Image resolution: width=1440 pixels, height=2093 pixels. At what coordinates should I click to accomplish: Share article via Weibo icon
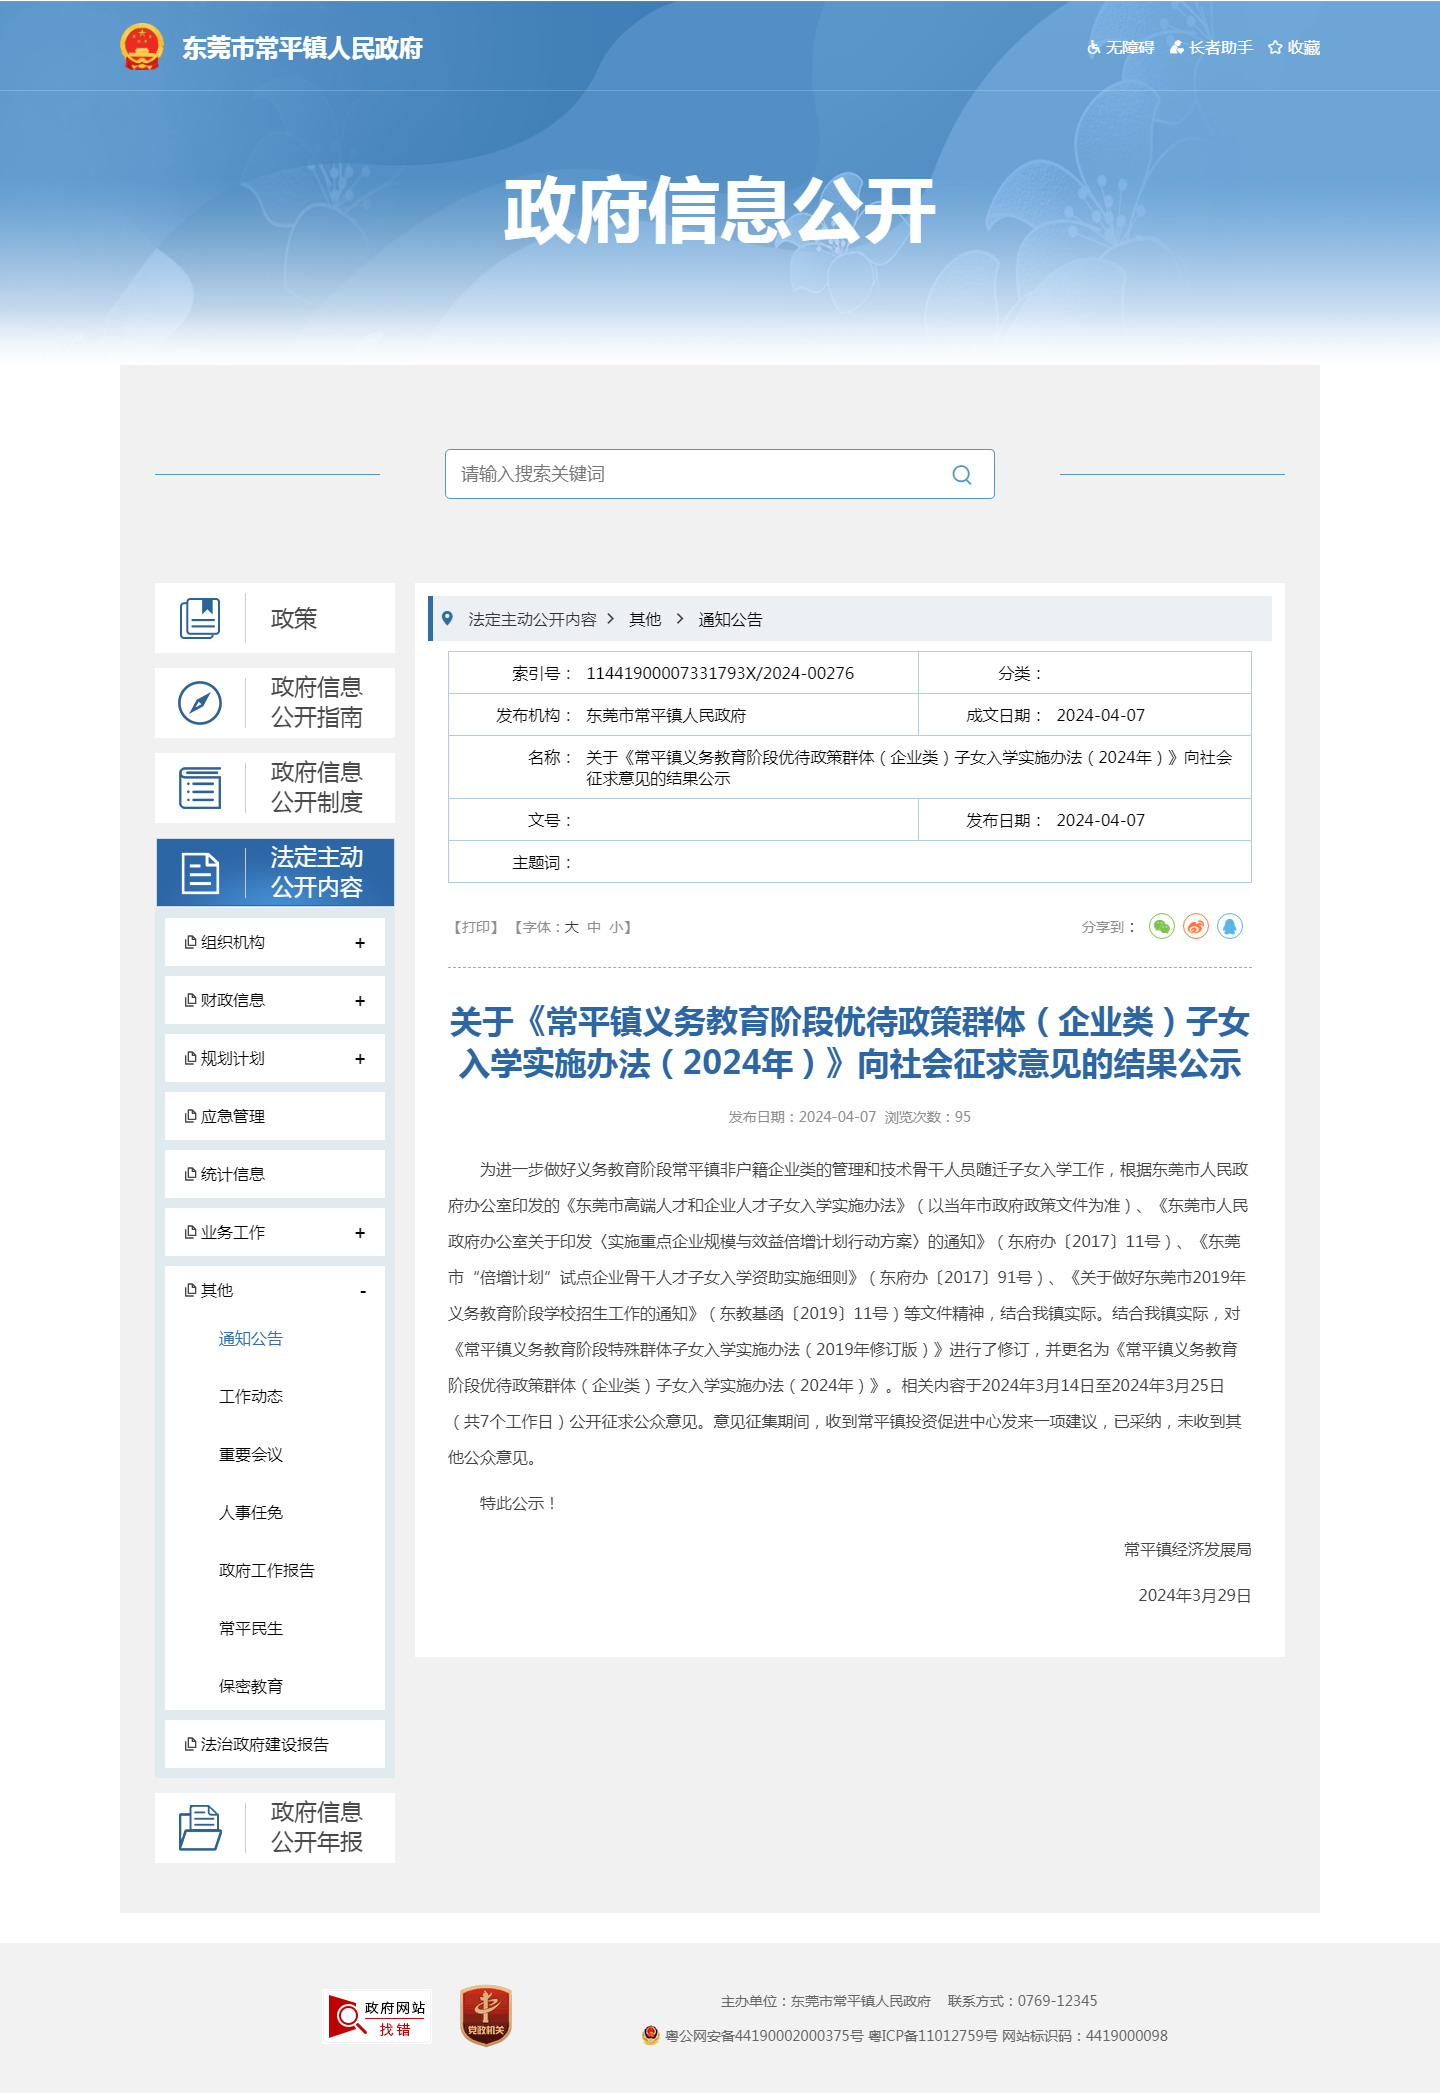pyautogui.click(x=1195, y=927)
